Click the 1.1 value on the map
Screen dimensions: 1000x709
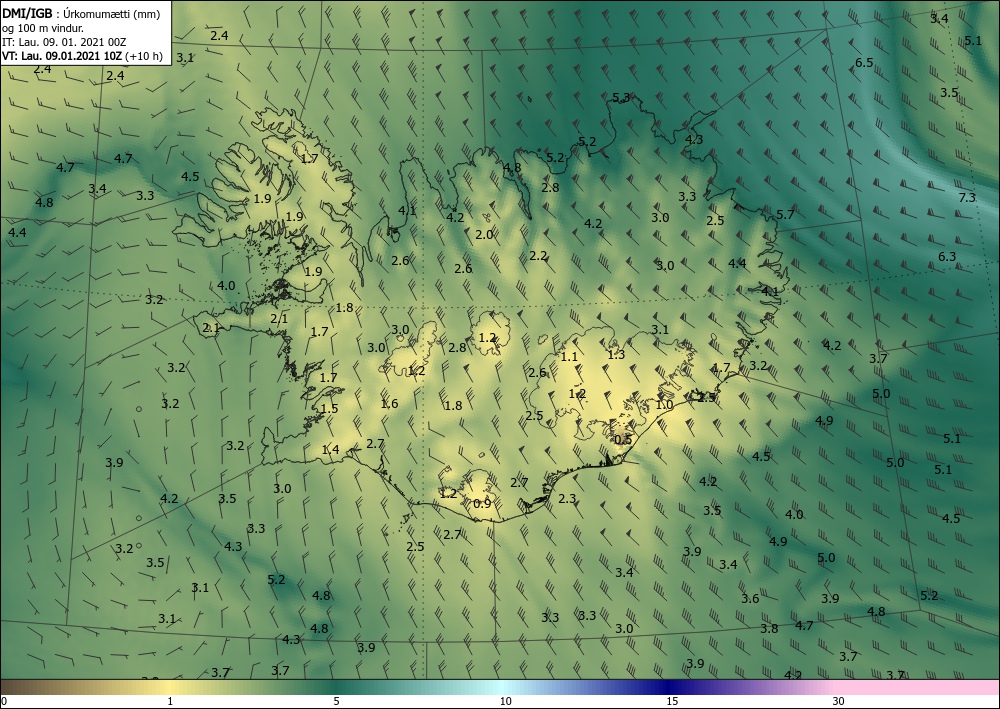pos(569,357)
